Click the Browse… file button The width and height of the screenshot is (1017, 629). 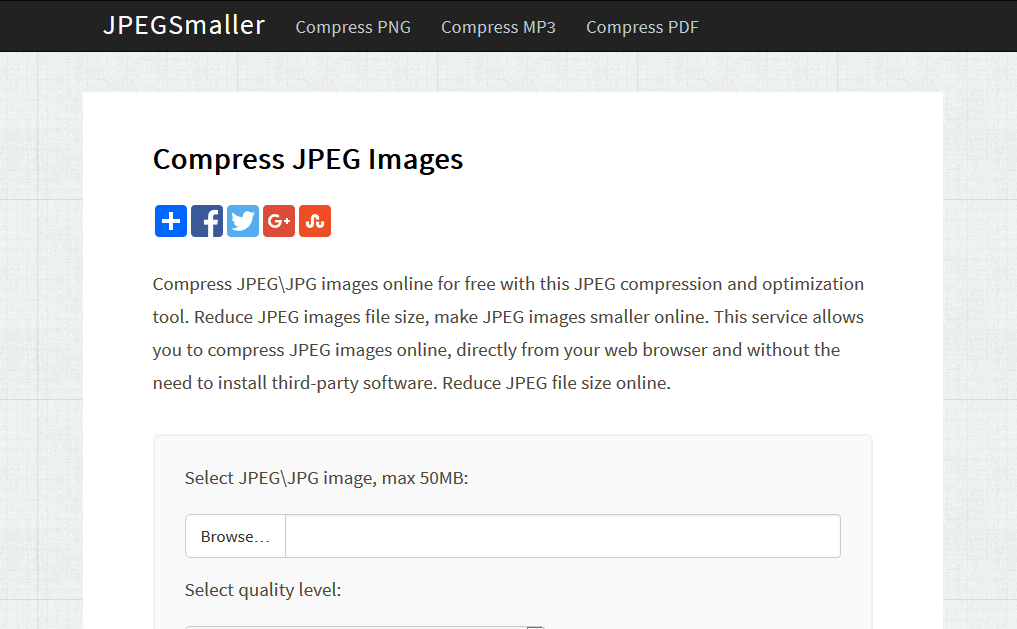click(235, 536)
